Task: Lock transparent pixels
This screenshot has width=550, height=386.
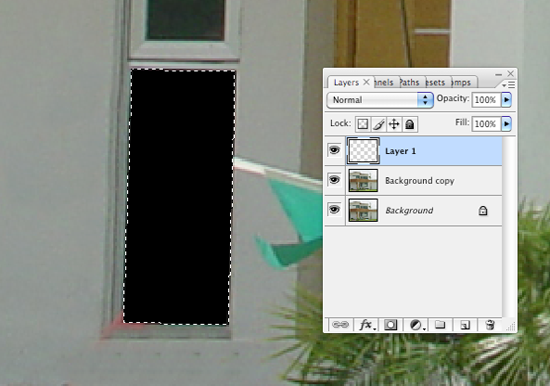Action: tap(363, 124)
